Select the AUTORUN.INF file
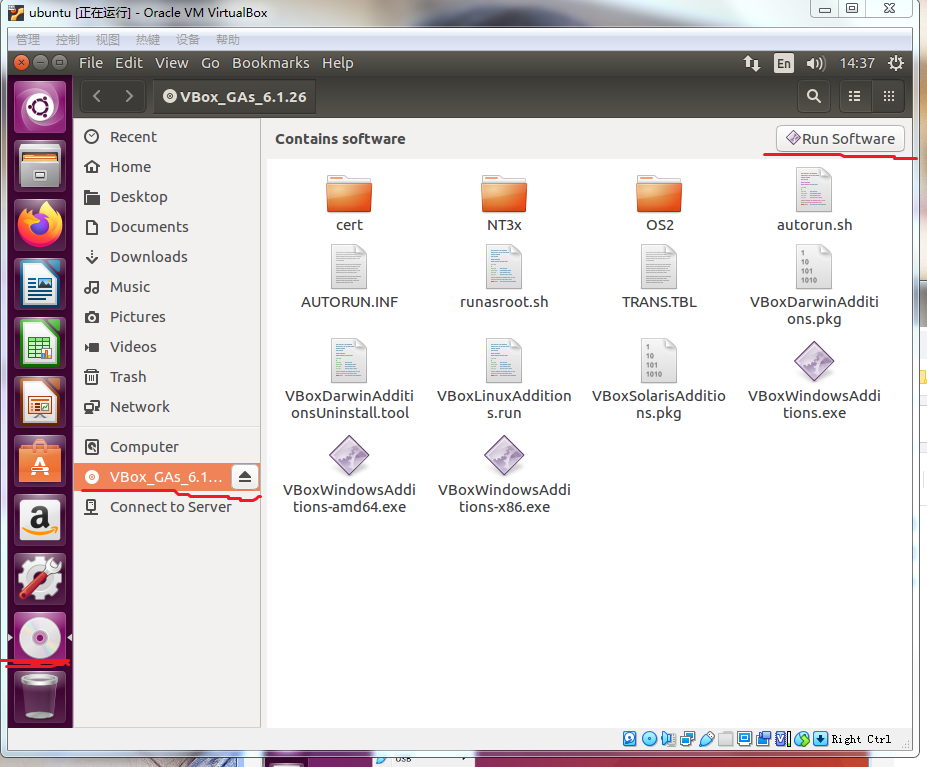The height and width of the screenshot is (767, 927). (349, 277)
